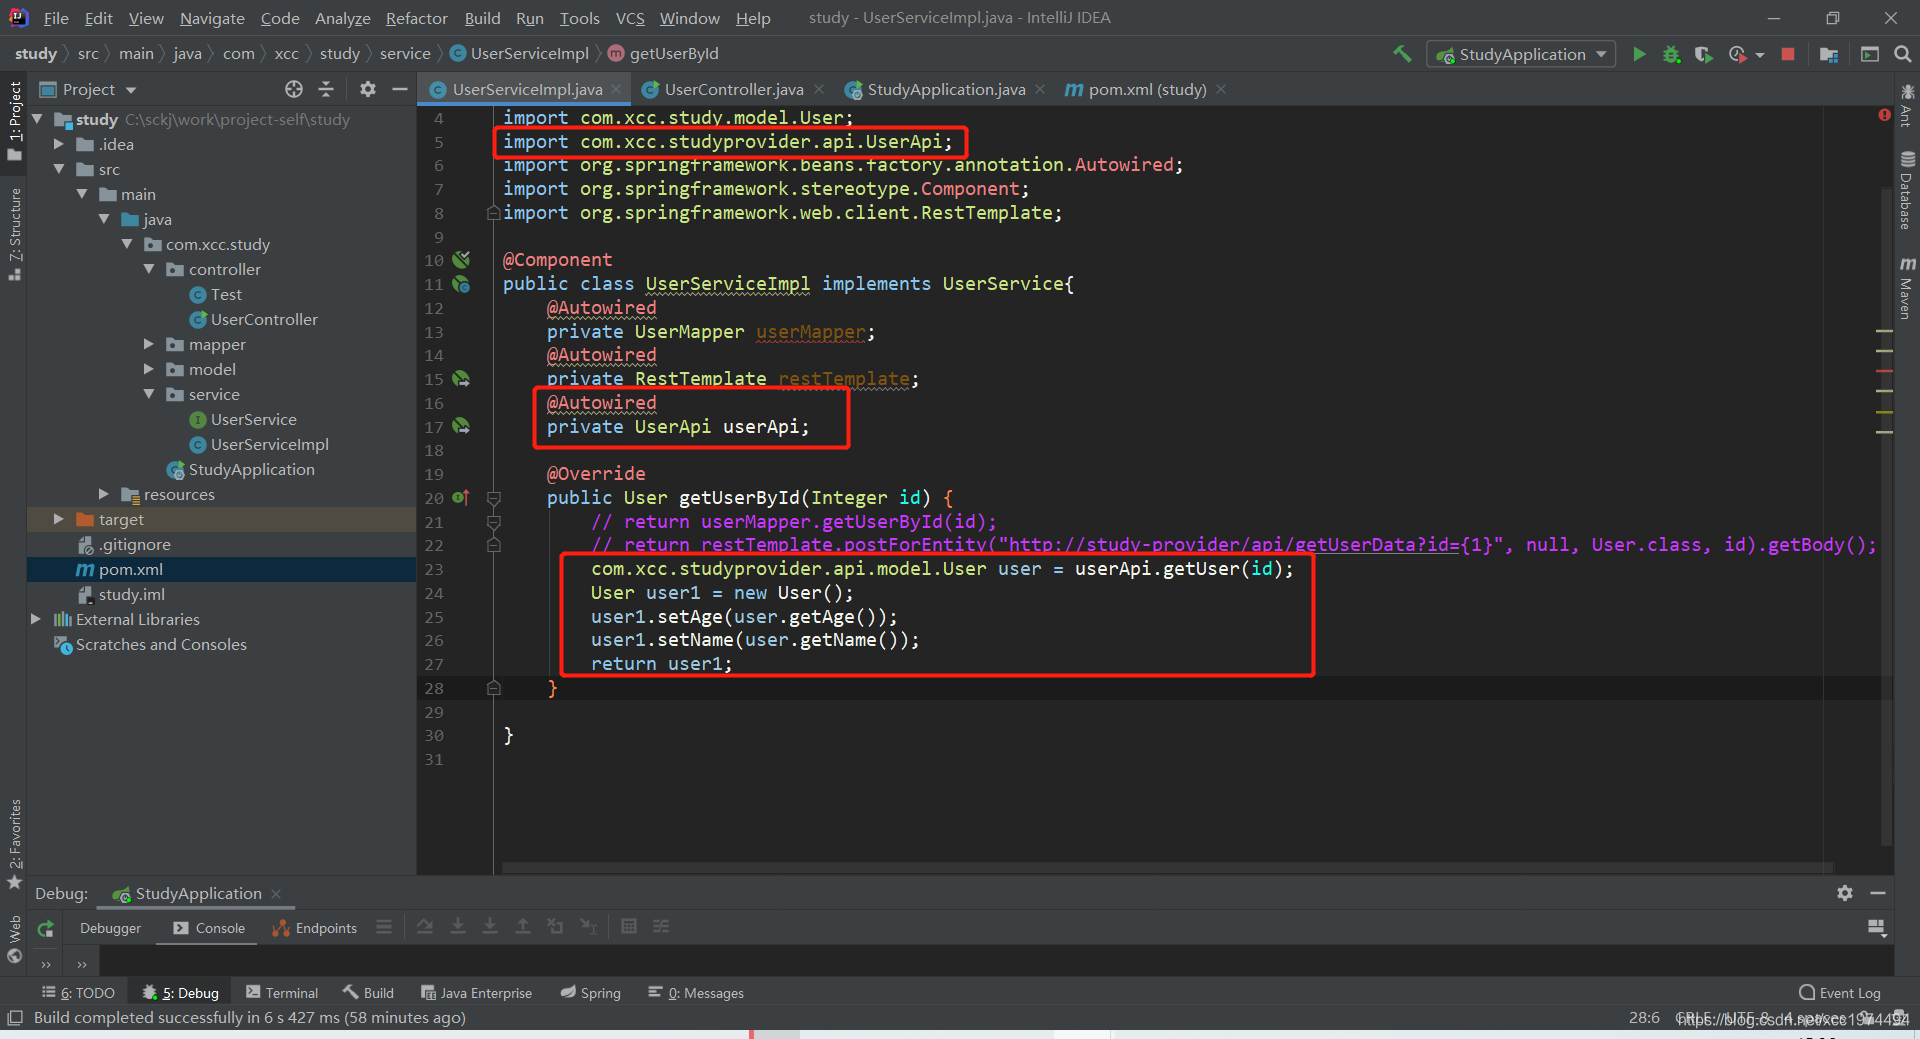Screen dimensions: 1920x1039
Task: Open the Refactor menu
Action: [x=416, y=18]
